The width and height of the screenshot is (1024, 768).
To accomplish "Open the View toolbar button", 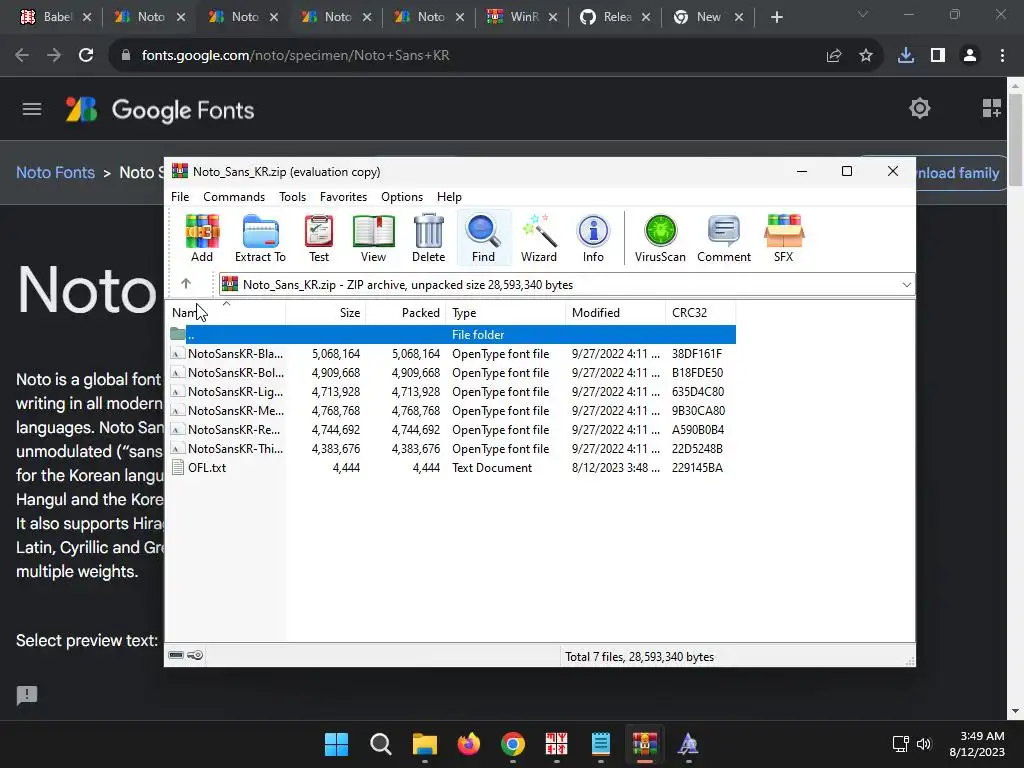I will click(373, 238).
